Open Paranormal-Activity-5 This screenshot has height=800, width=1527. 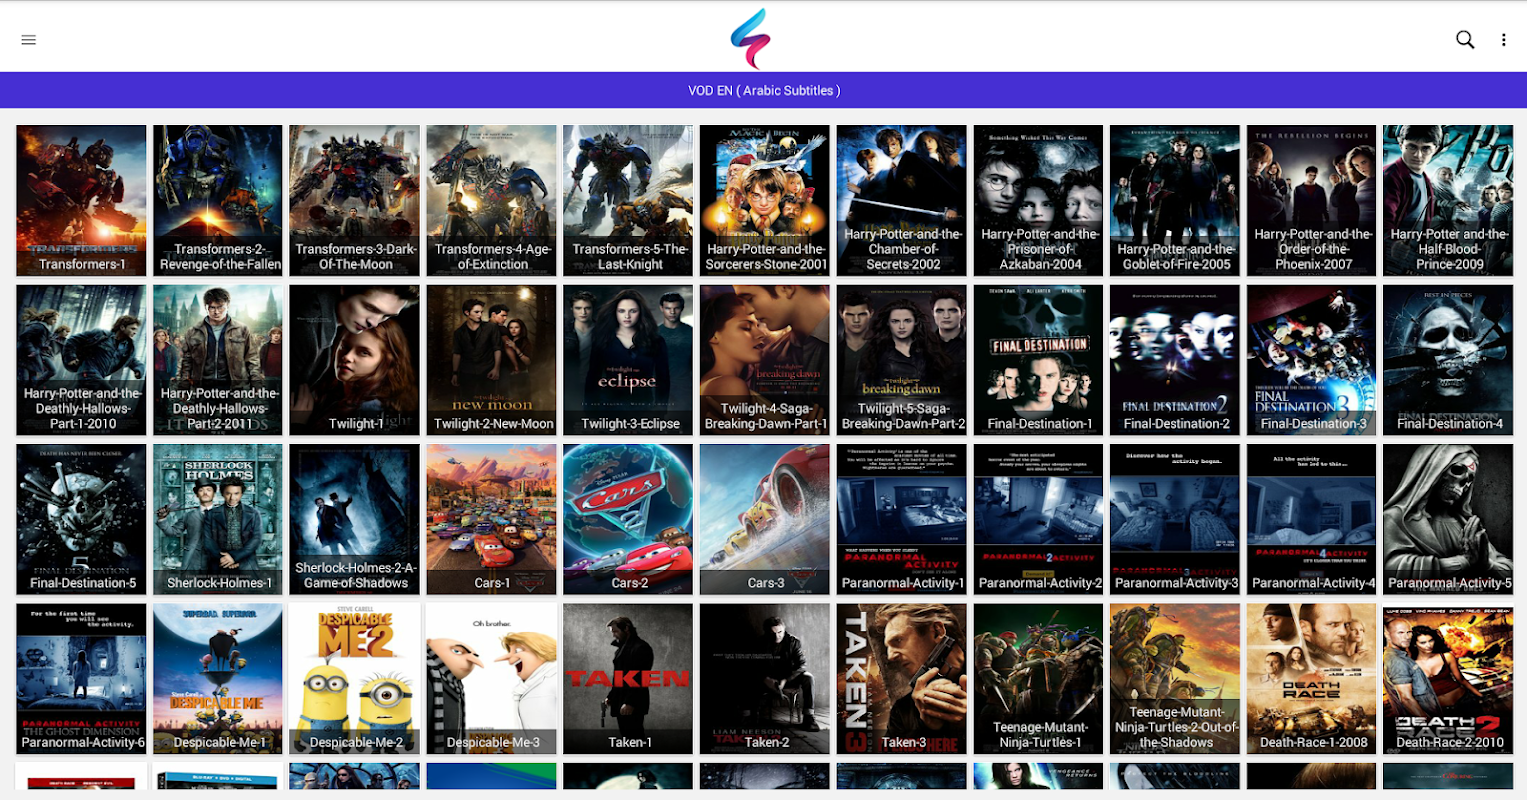(1448, 519)
